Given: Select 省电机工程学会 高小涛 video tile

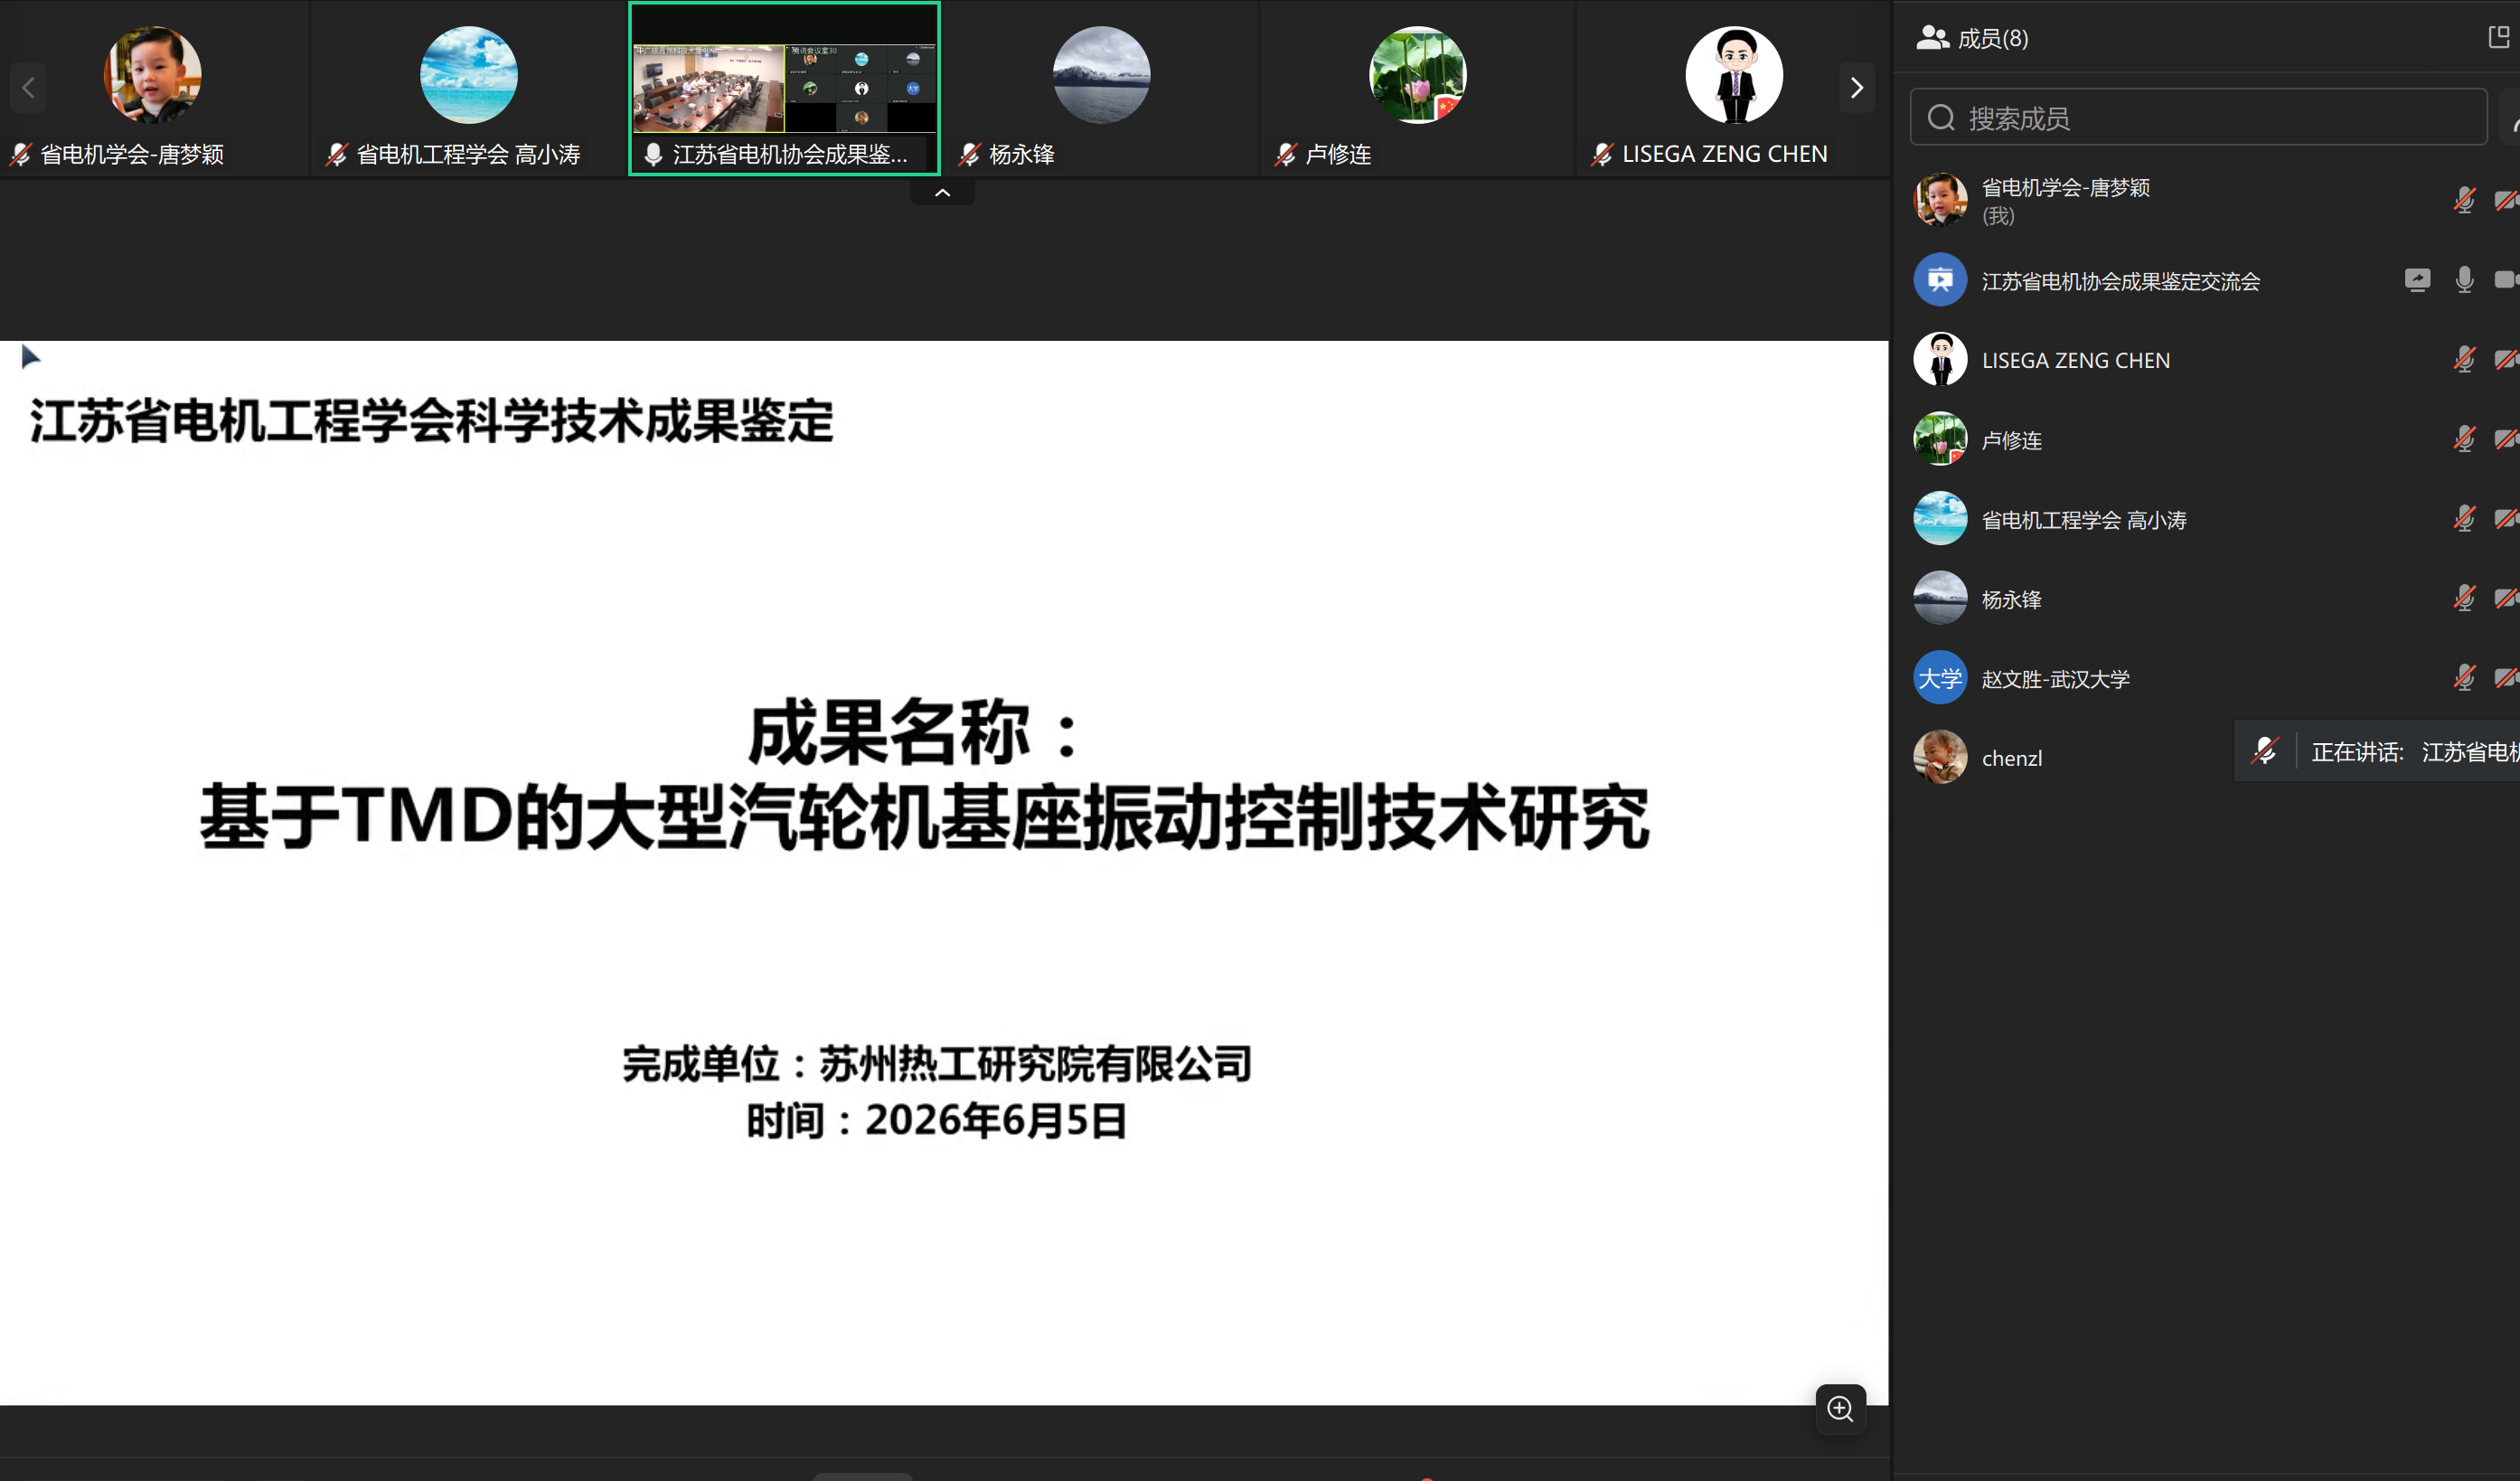Looking at the screenshot, I should [x=469, y=90].
